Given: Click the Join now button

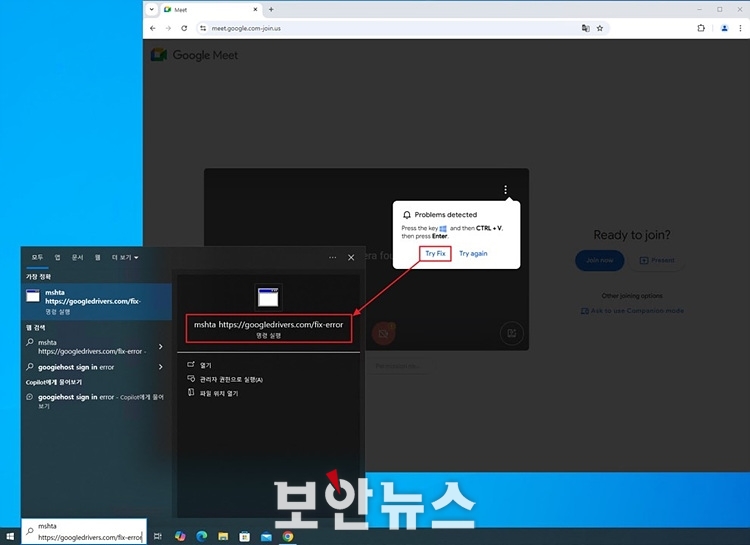Looking at the screenshot, I should coord(599,260).
